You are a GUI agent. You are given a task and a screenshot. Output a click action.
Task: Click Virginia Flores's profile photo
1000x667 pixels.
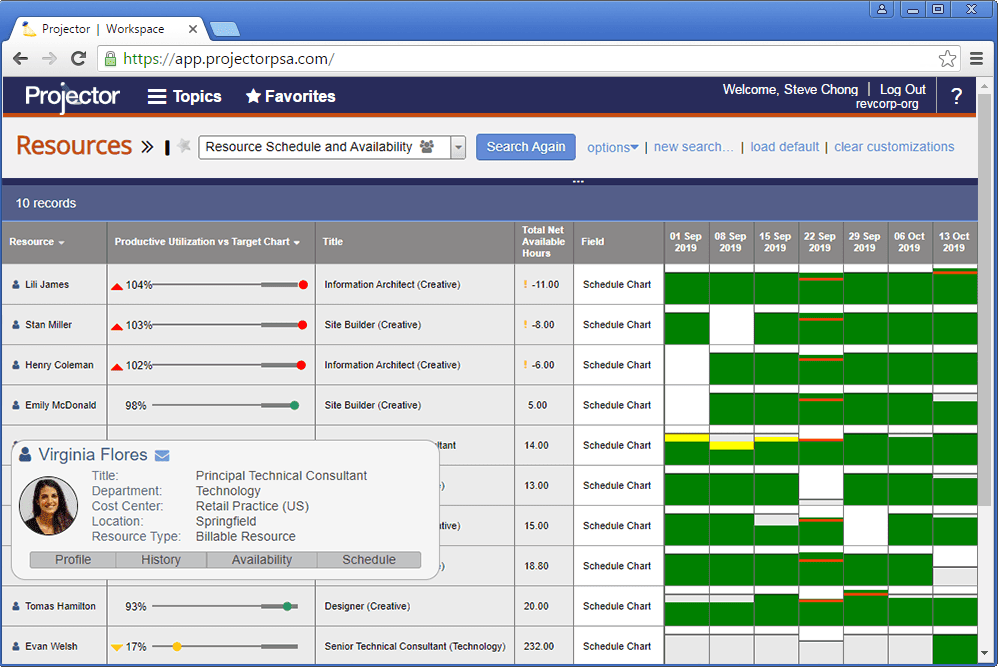coord(49,506)
